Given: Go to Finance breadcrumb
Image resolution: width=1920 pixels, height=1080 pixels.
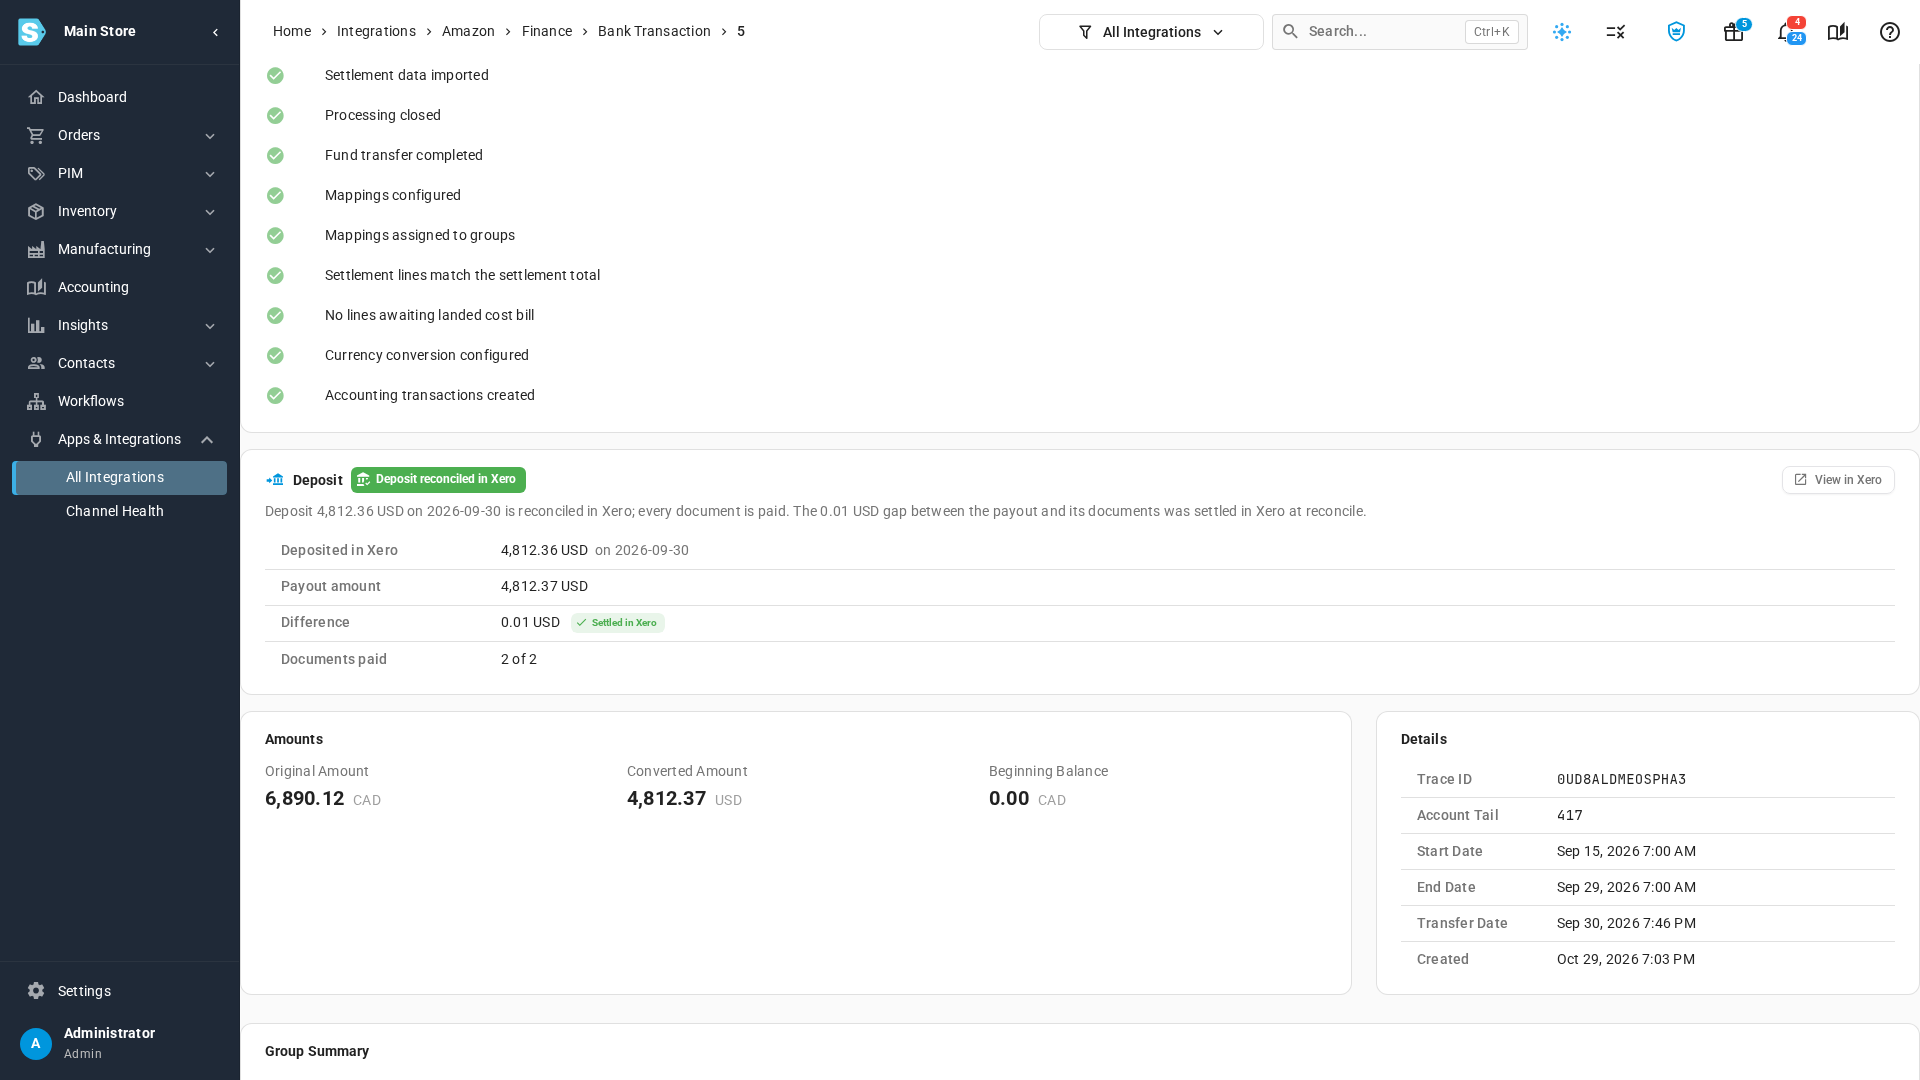Looking at the screenshot, I should point(547,31).
